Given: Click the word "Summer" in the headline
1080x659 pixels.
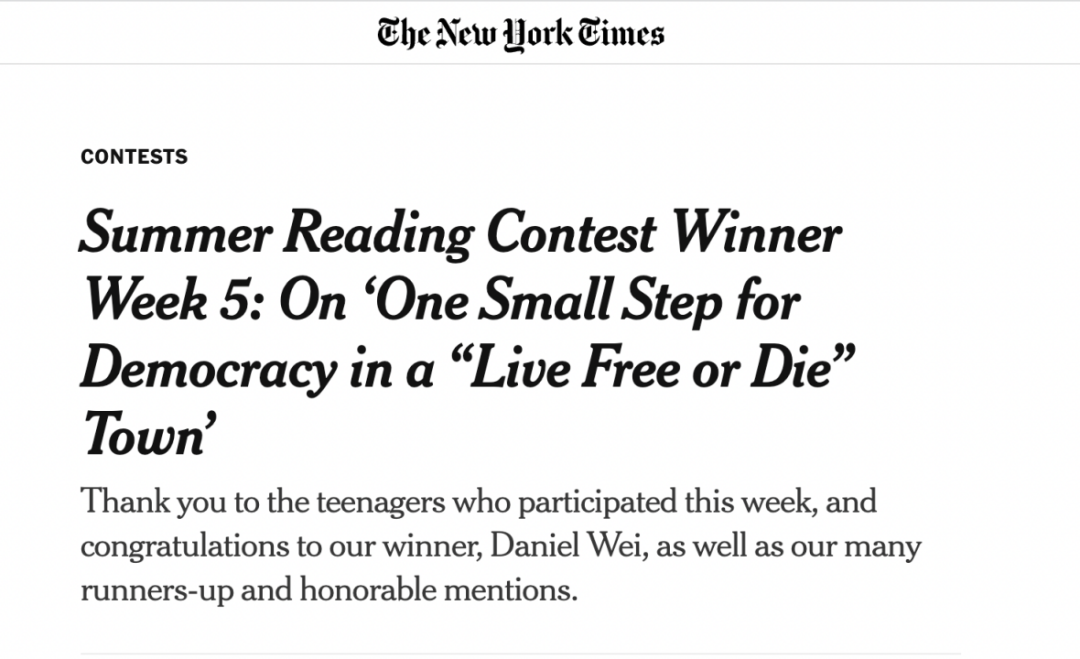Looking at the screenshot, I should (x=176, y=234).
